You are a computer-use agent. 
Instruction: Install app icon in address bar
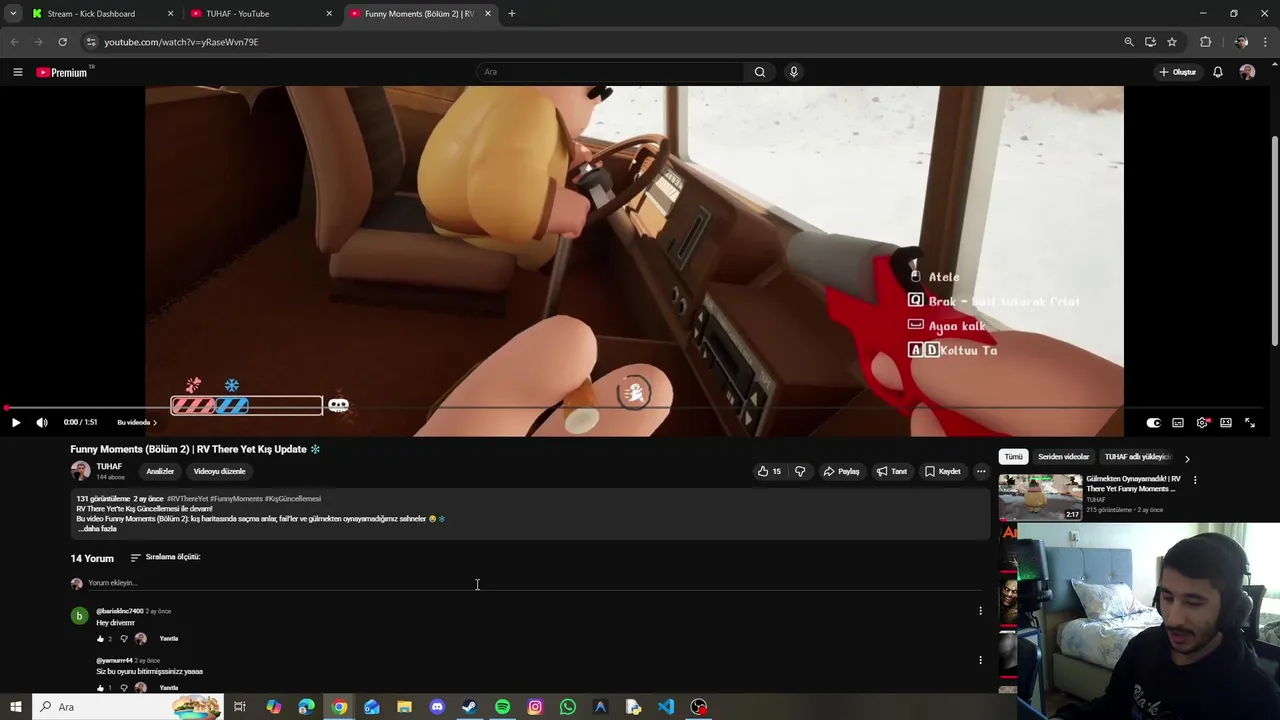[1150, 42]
